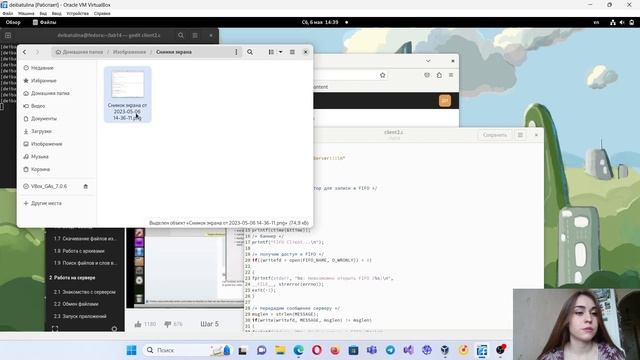Open 'Устройства' menu in VirtualBox
This screenshot has width=640, height=360.
coord(78,13)
